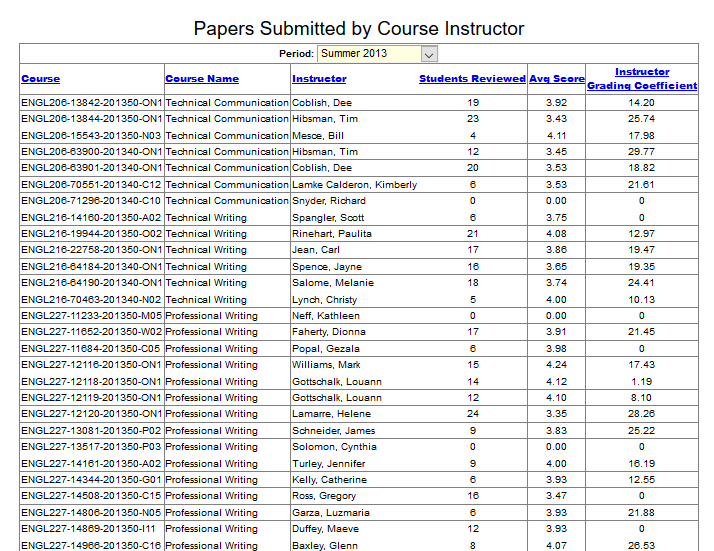
Task: Click instructor name Lamke Calderon, Kimberly
Action: click(354, 185)
